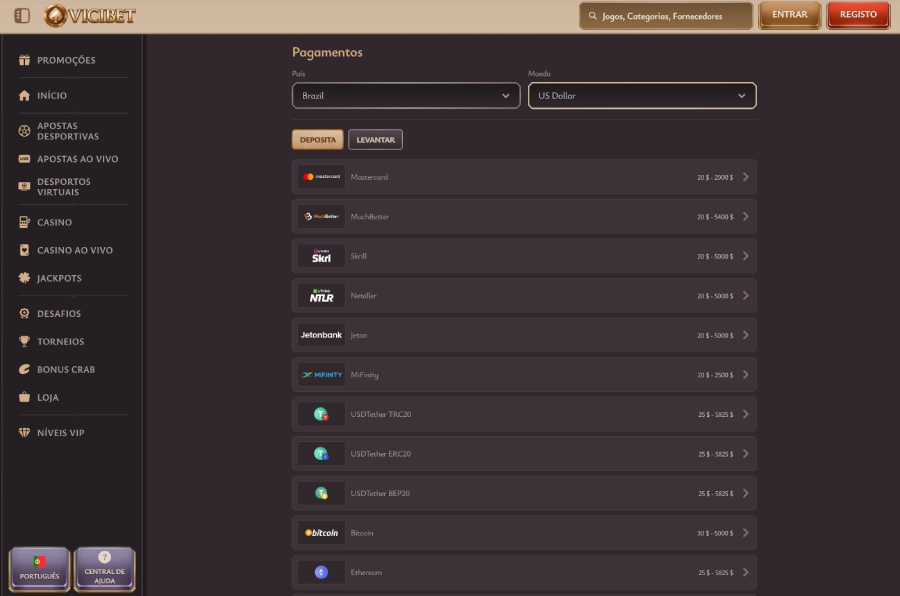
Task: Expand Ethereum row chevron
Action: pyautogui.click(x=746, y=572)
